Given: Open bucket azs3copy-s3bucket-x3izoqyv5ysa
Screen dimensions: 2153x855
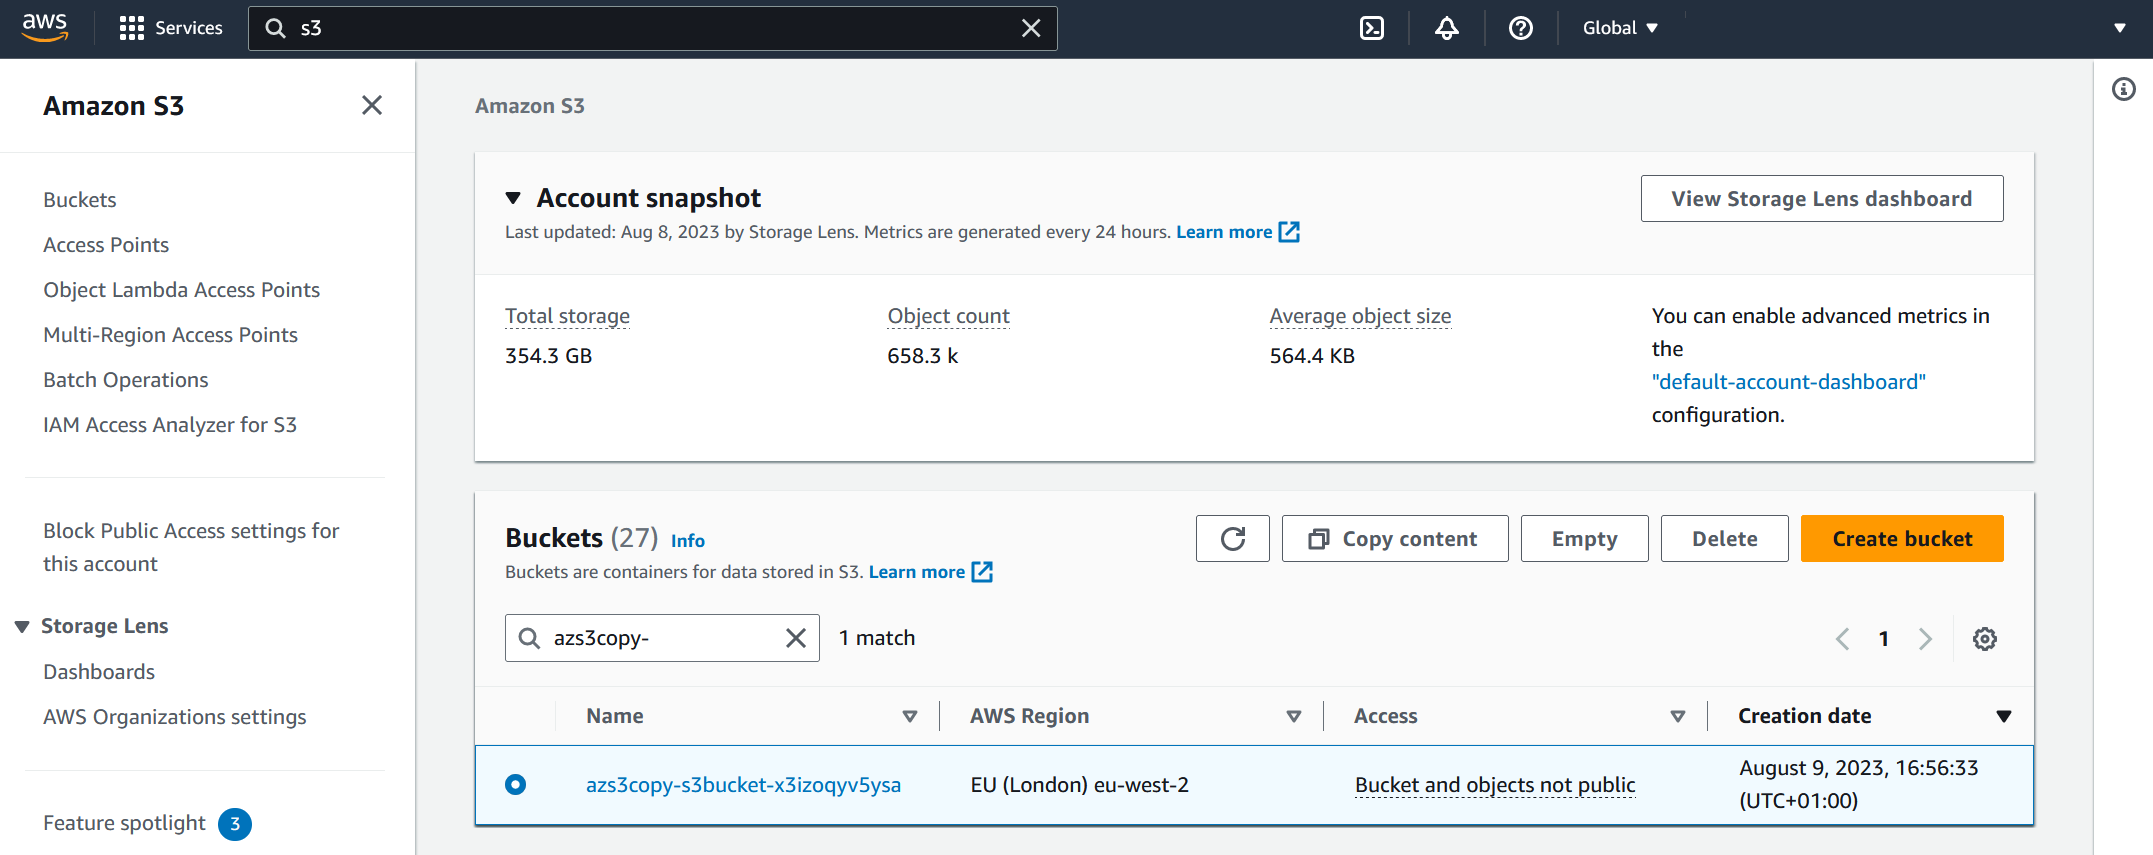Looking at the screenshot, I should click(x=743, y=785).
